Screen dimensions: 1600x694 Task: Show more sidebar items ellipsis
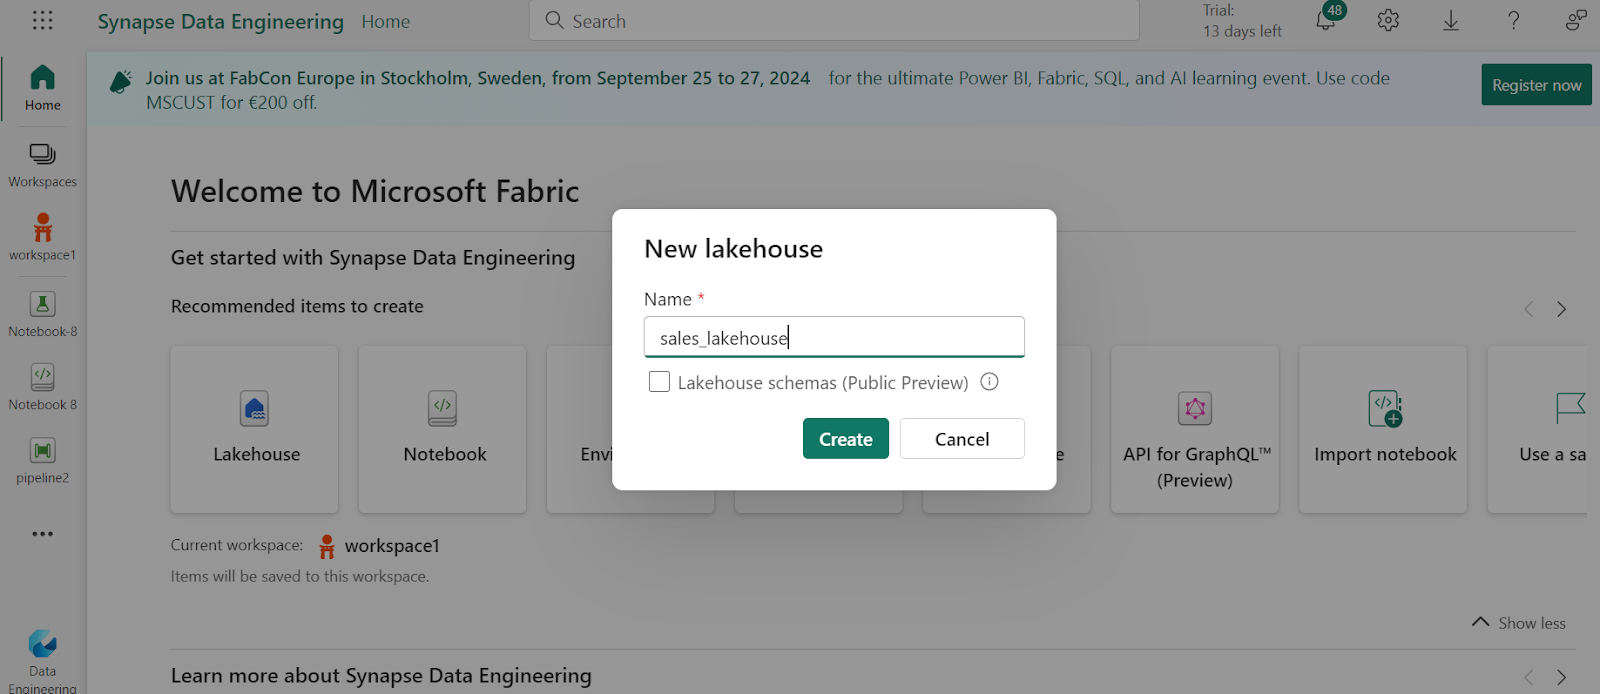pos(42,534)
